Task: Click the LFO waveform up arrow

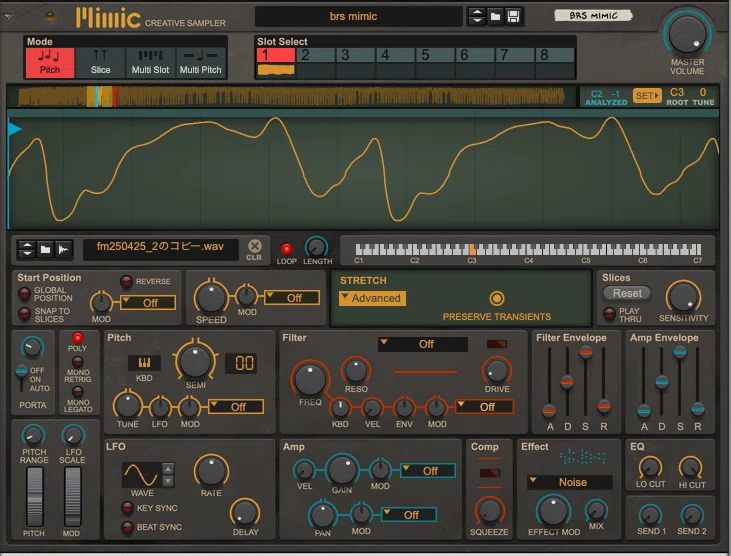Action: point(168,468)
